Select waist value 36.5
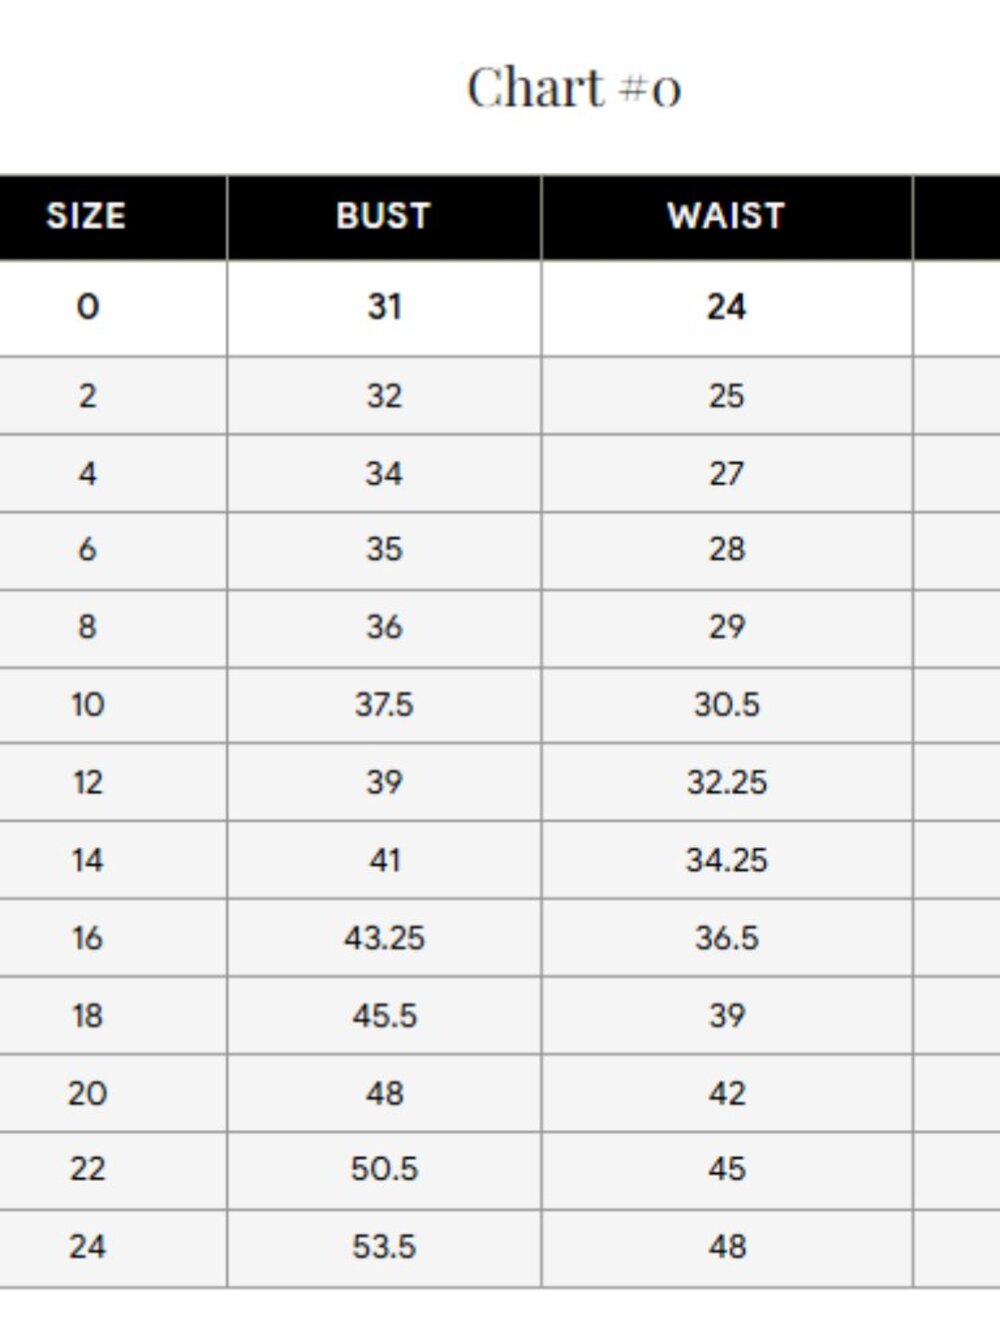The image size is (1000, 1333). (x=727, y=937)
